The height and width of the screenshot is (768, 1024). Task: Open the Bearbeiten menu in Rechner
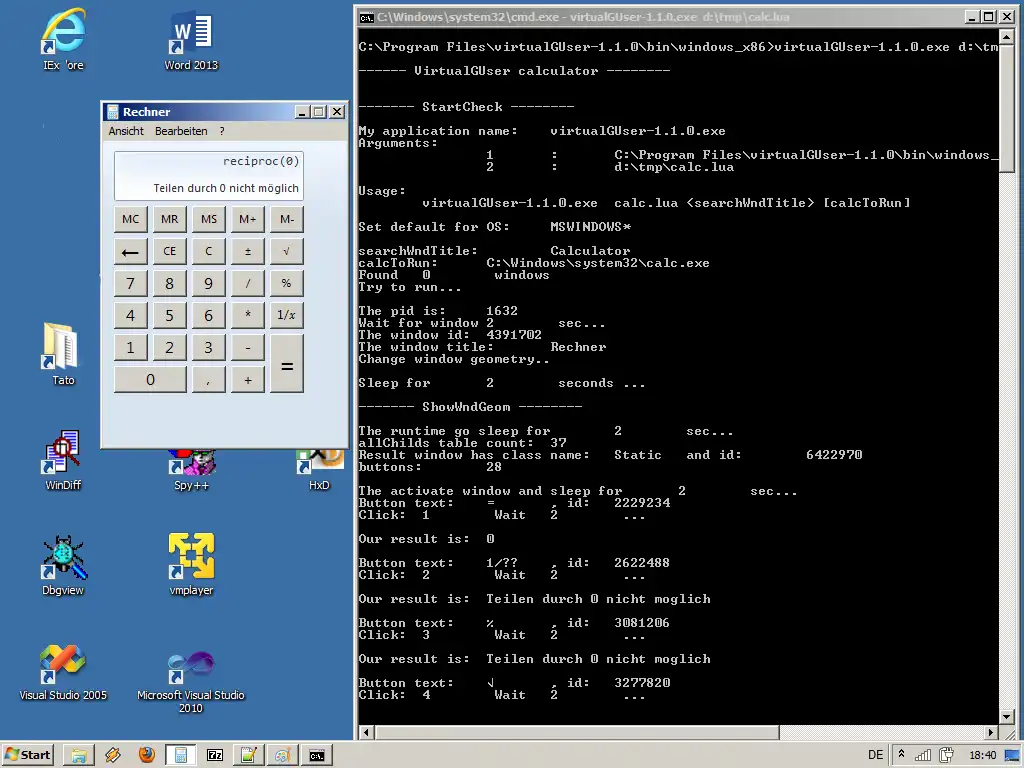click(x=181, y=131)
